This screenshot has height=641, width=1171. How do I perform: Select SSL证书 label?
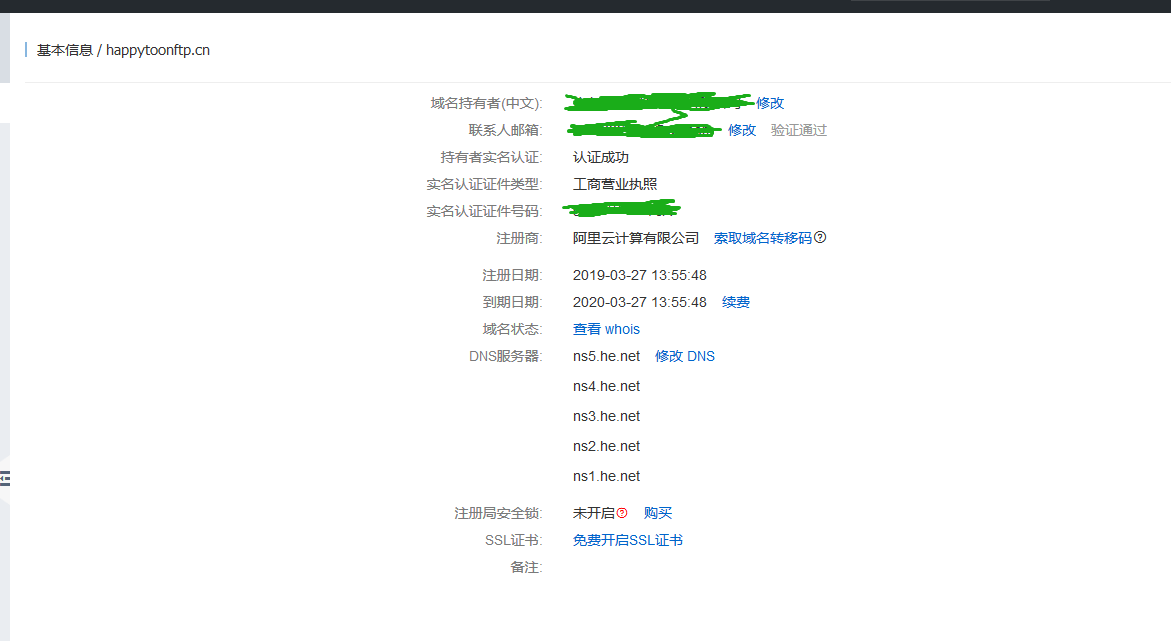coord(514,539)
